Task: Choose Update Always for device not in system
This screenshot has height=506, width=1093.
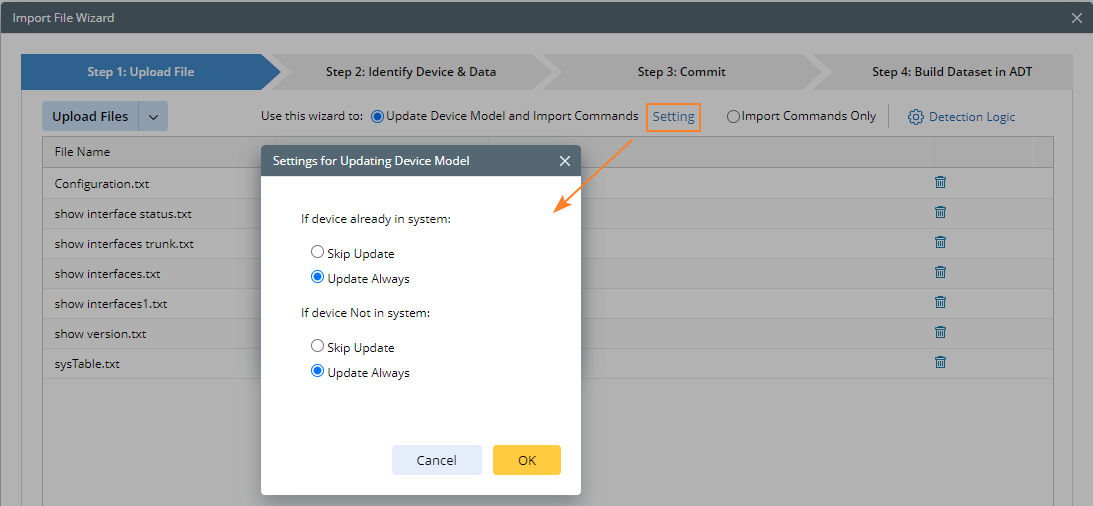Action: pyautogui.click(x=318, y=371)
